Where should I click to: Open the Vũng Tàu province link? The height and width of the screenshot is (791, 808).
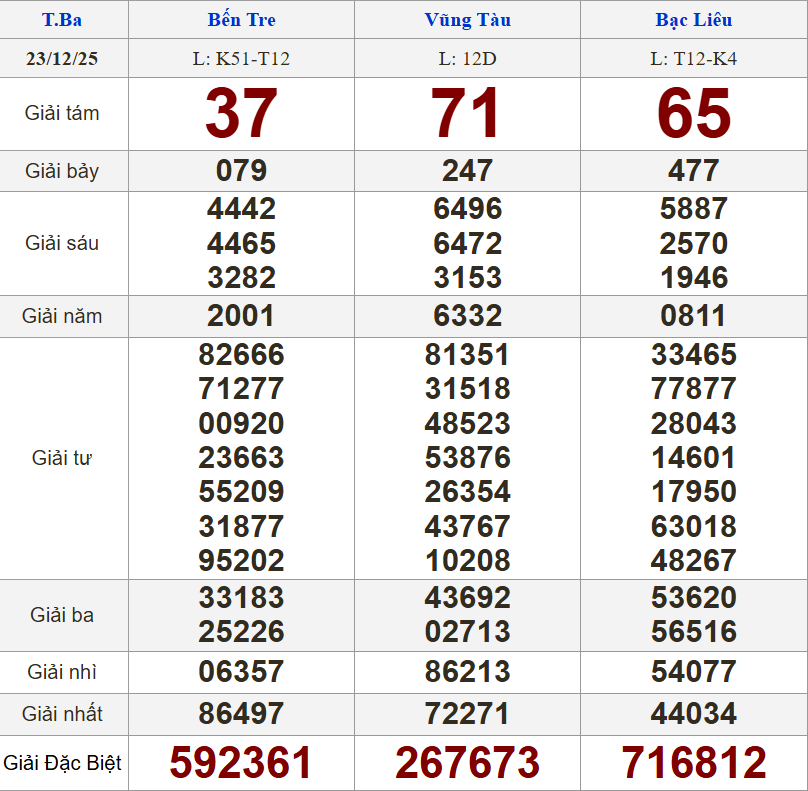click(467, 20)
